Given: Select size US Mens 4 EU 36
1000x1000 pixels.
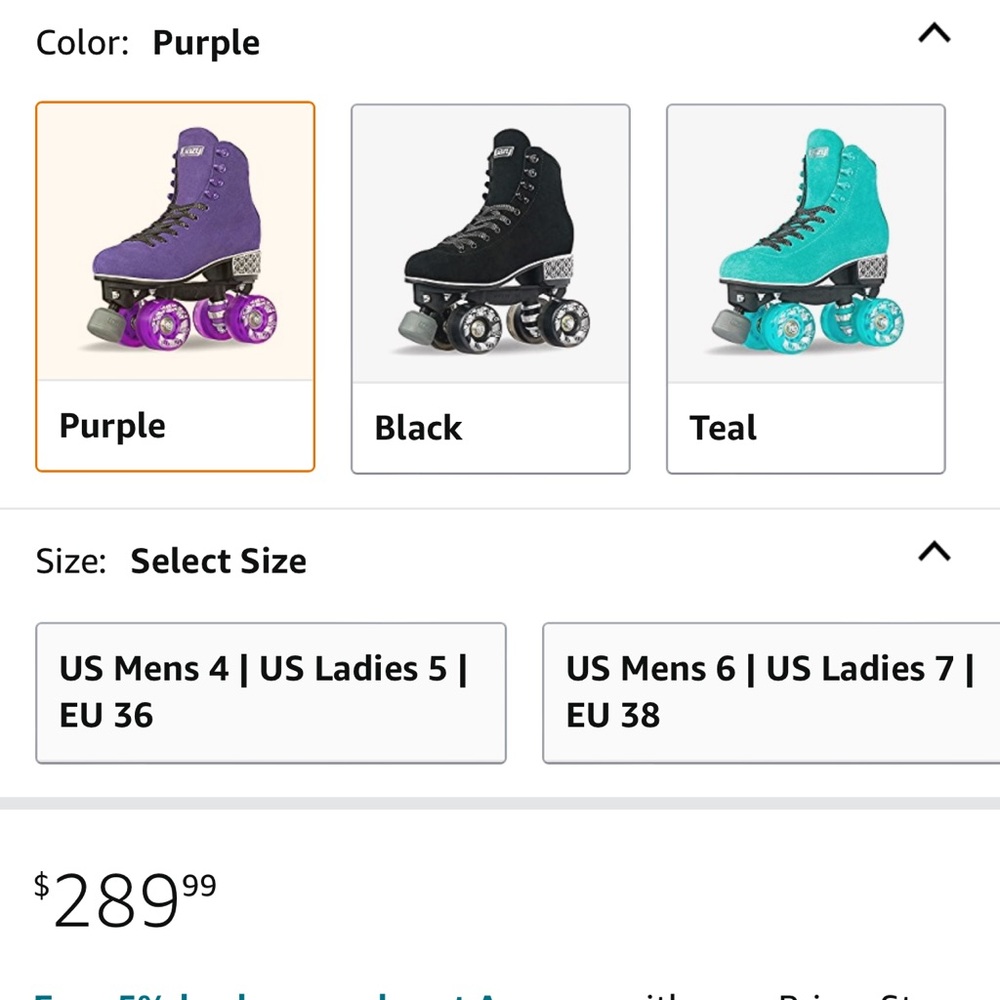Looking at the screenshot, I should coord(270,692).
